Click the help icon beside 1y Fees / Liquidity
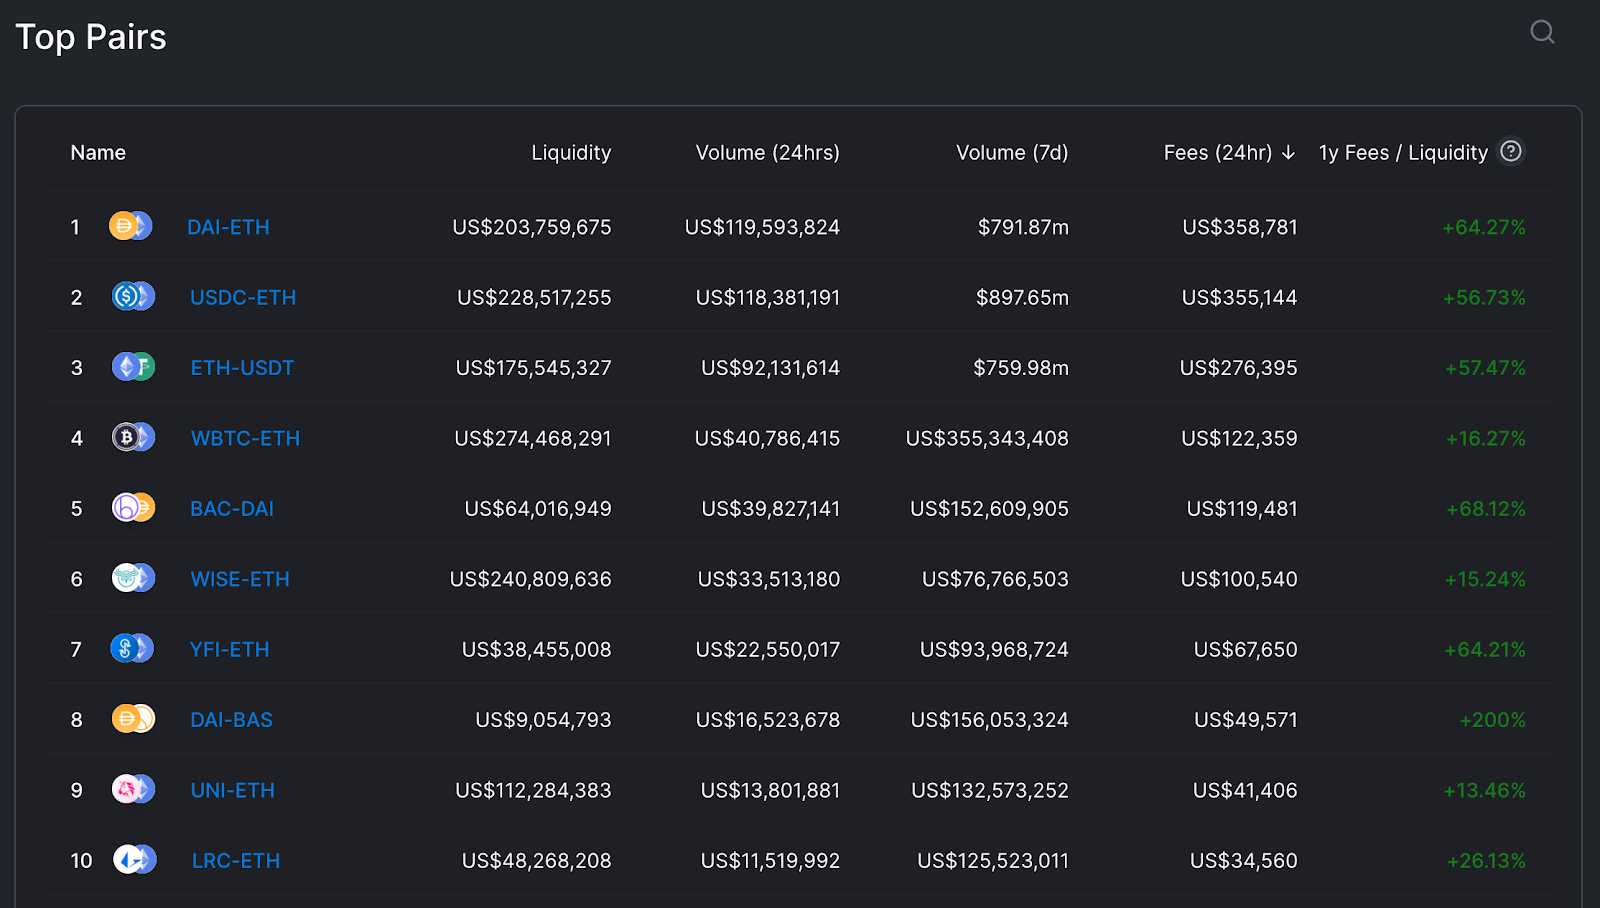 pos(1511,151)
